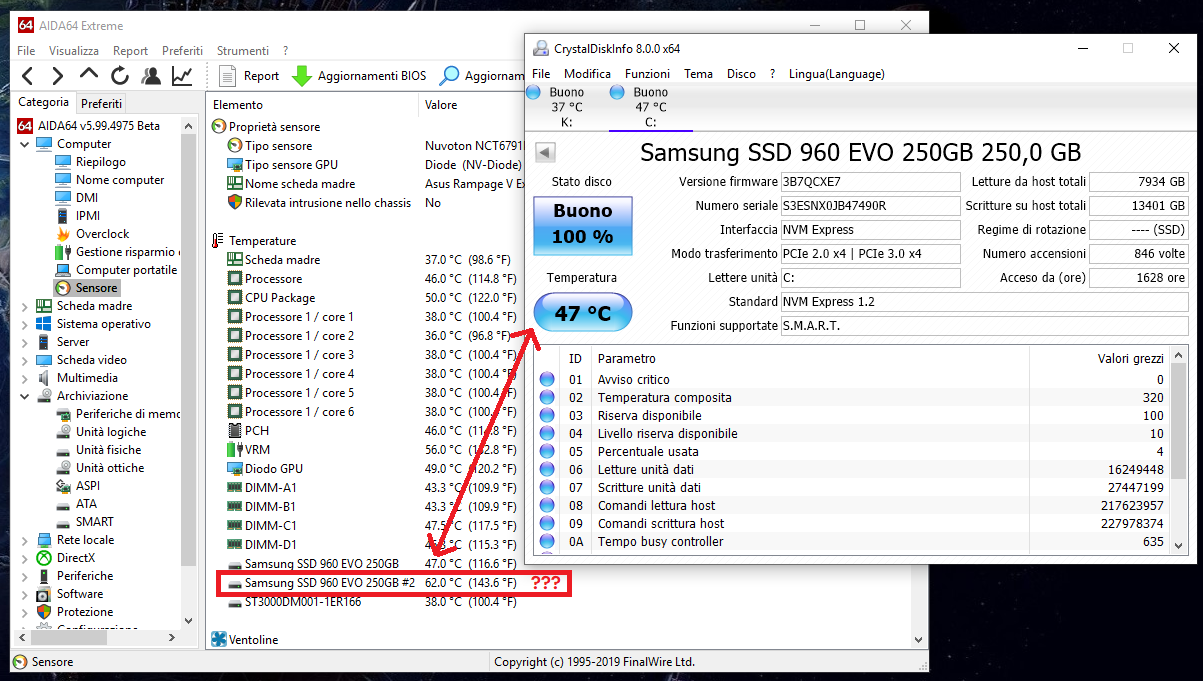The image size is (1203, 681).
Task: Click the AIDA64 refresh icon
Action: pyautogui.click(x=120, y=75)
